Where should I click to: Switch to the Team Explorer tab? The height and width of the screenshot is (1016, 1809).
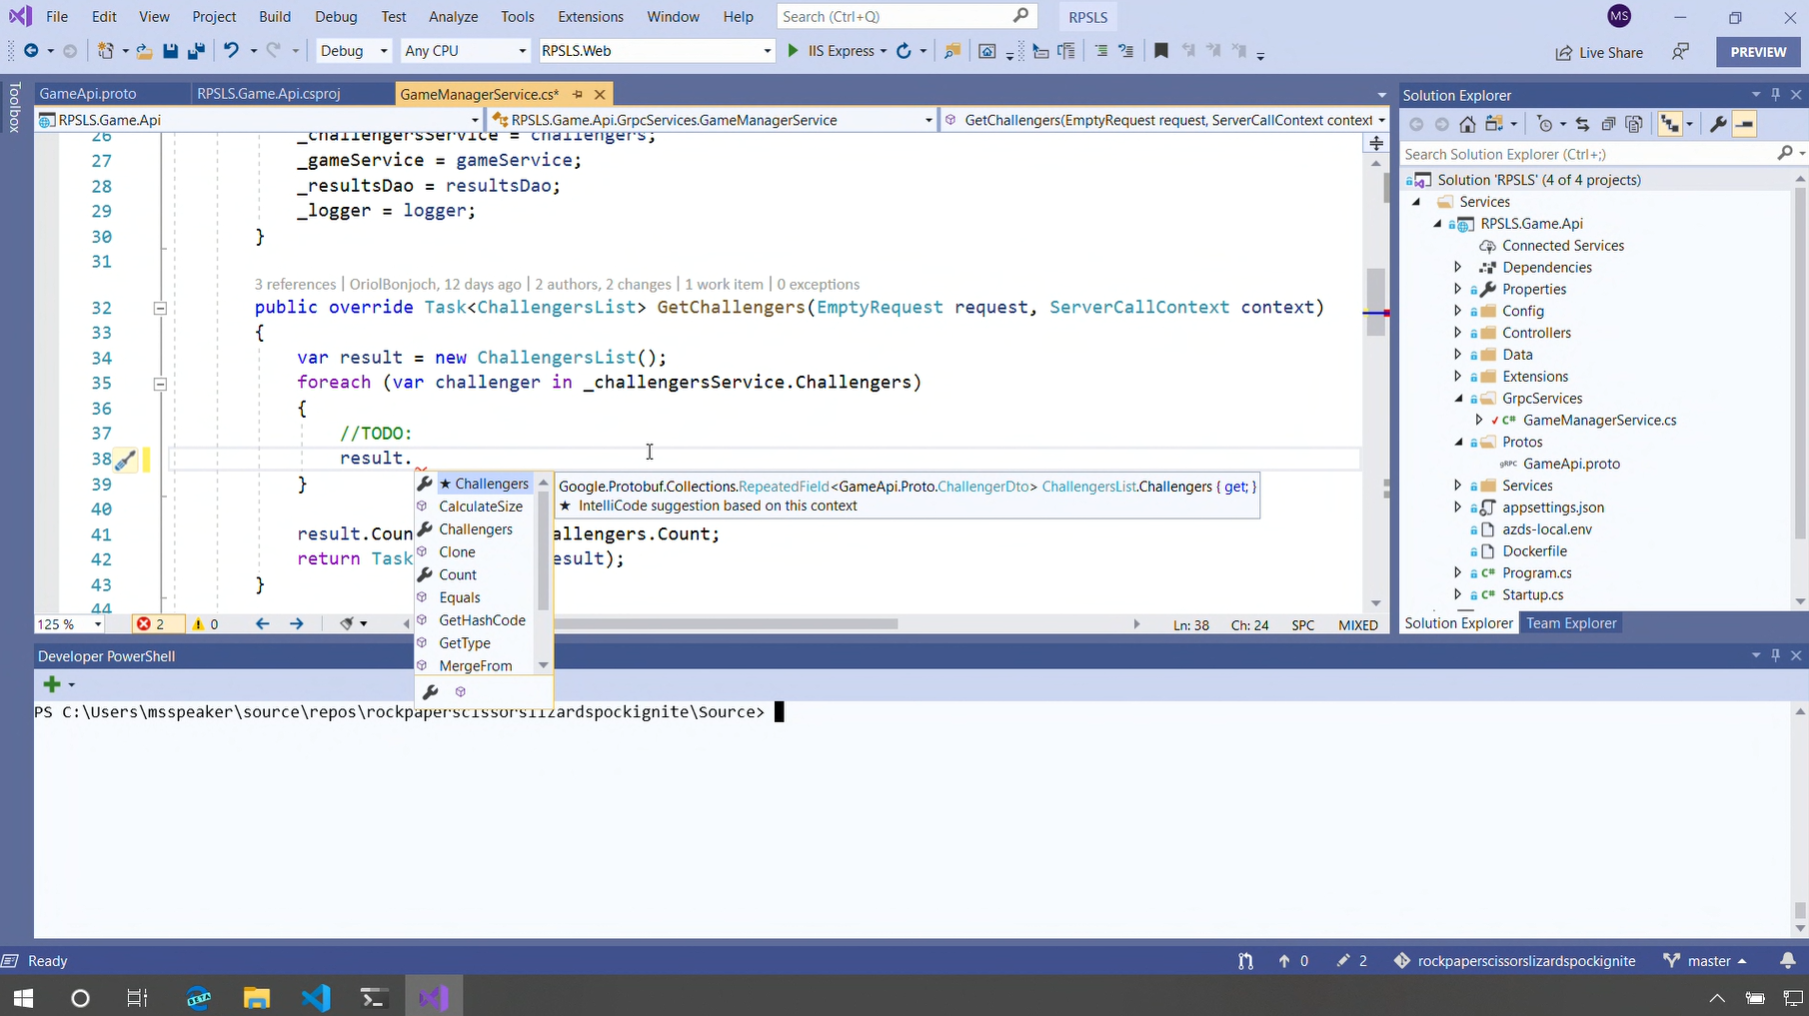[1570, 623]
